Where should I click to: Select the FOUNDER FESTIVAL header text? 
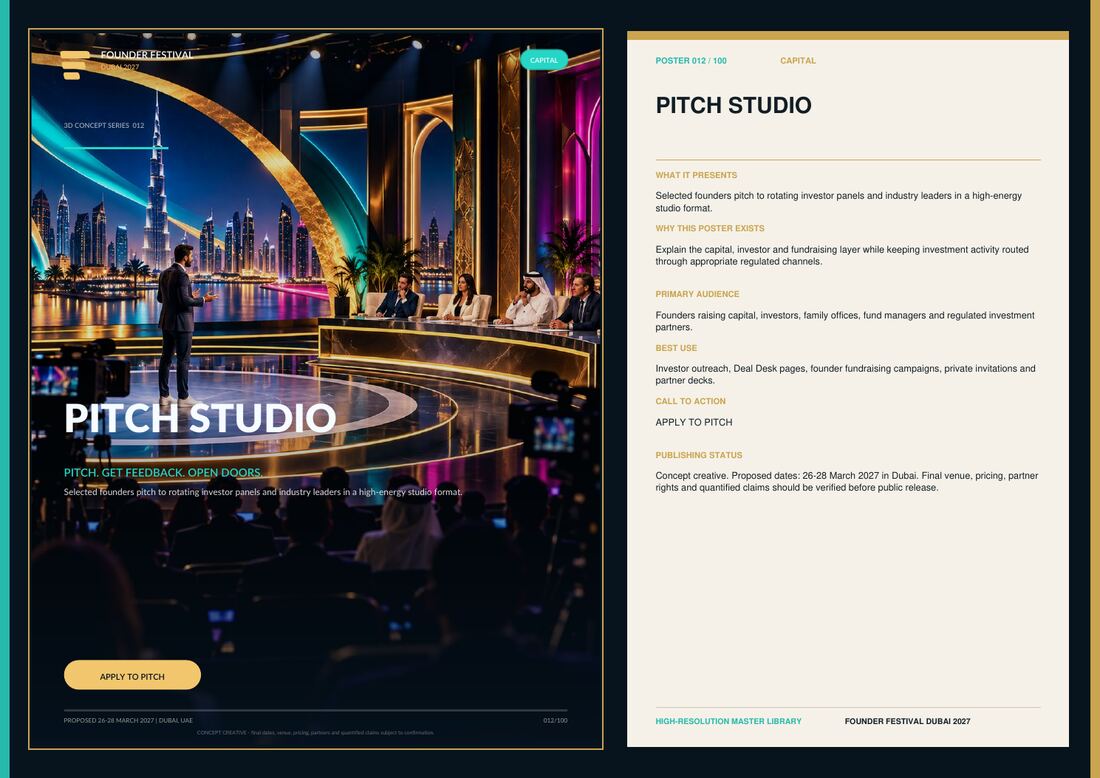pos(146,55)
